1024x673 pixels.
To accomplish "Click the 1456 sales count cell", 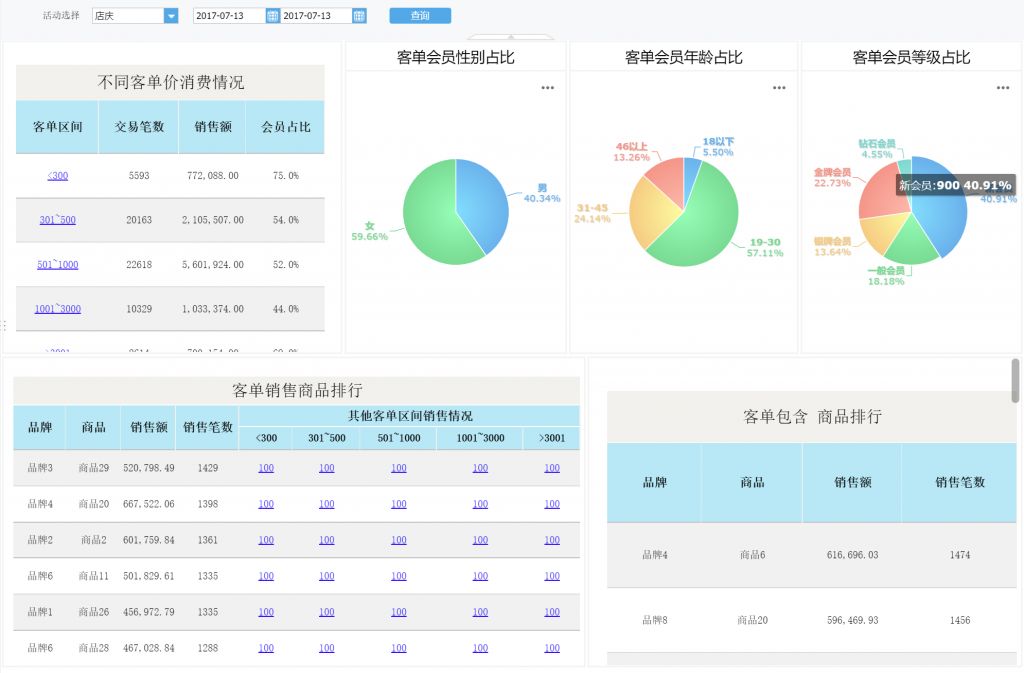I will pos(960,620).
